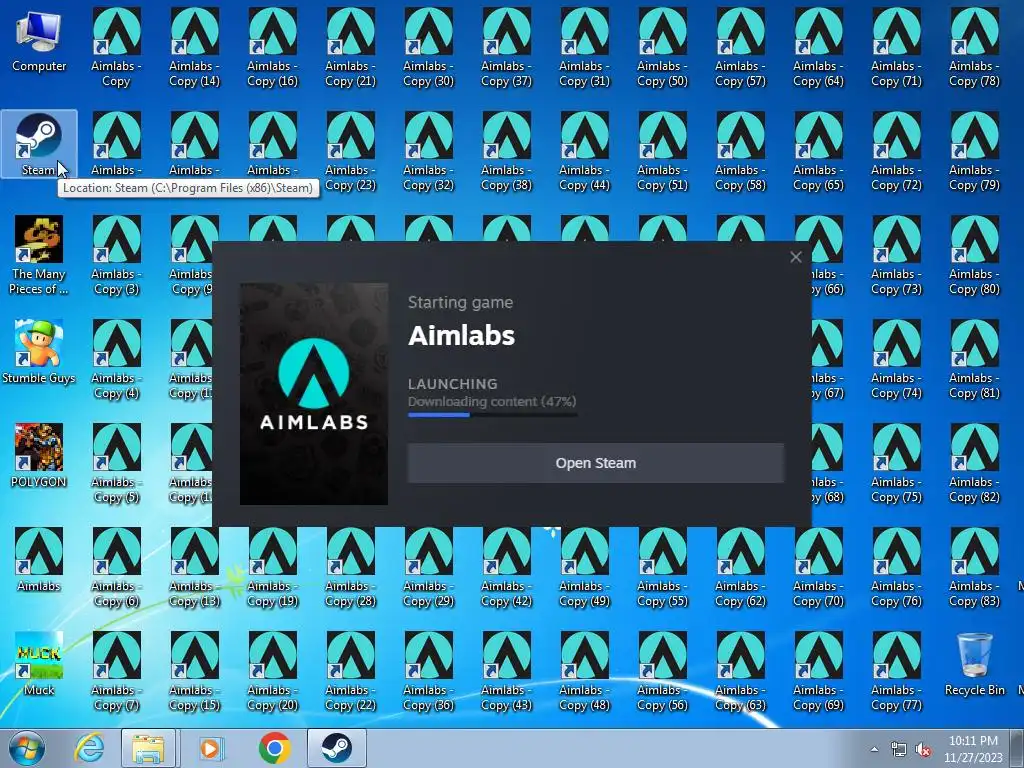The image size is (1024, 768).
Task: Select the Aimlabs - Copy (28) shortcut
Action: (x=351, y=568)
